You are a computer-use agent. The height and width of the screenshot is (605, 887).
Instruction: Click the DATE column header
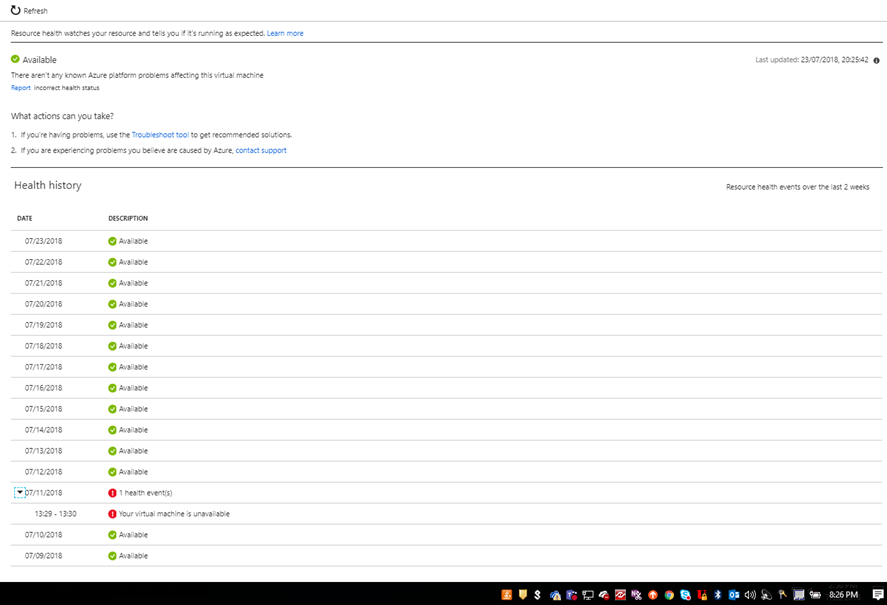24,218
